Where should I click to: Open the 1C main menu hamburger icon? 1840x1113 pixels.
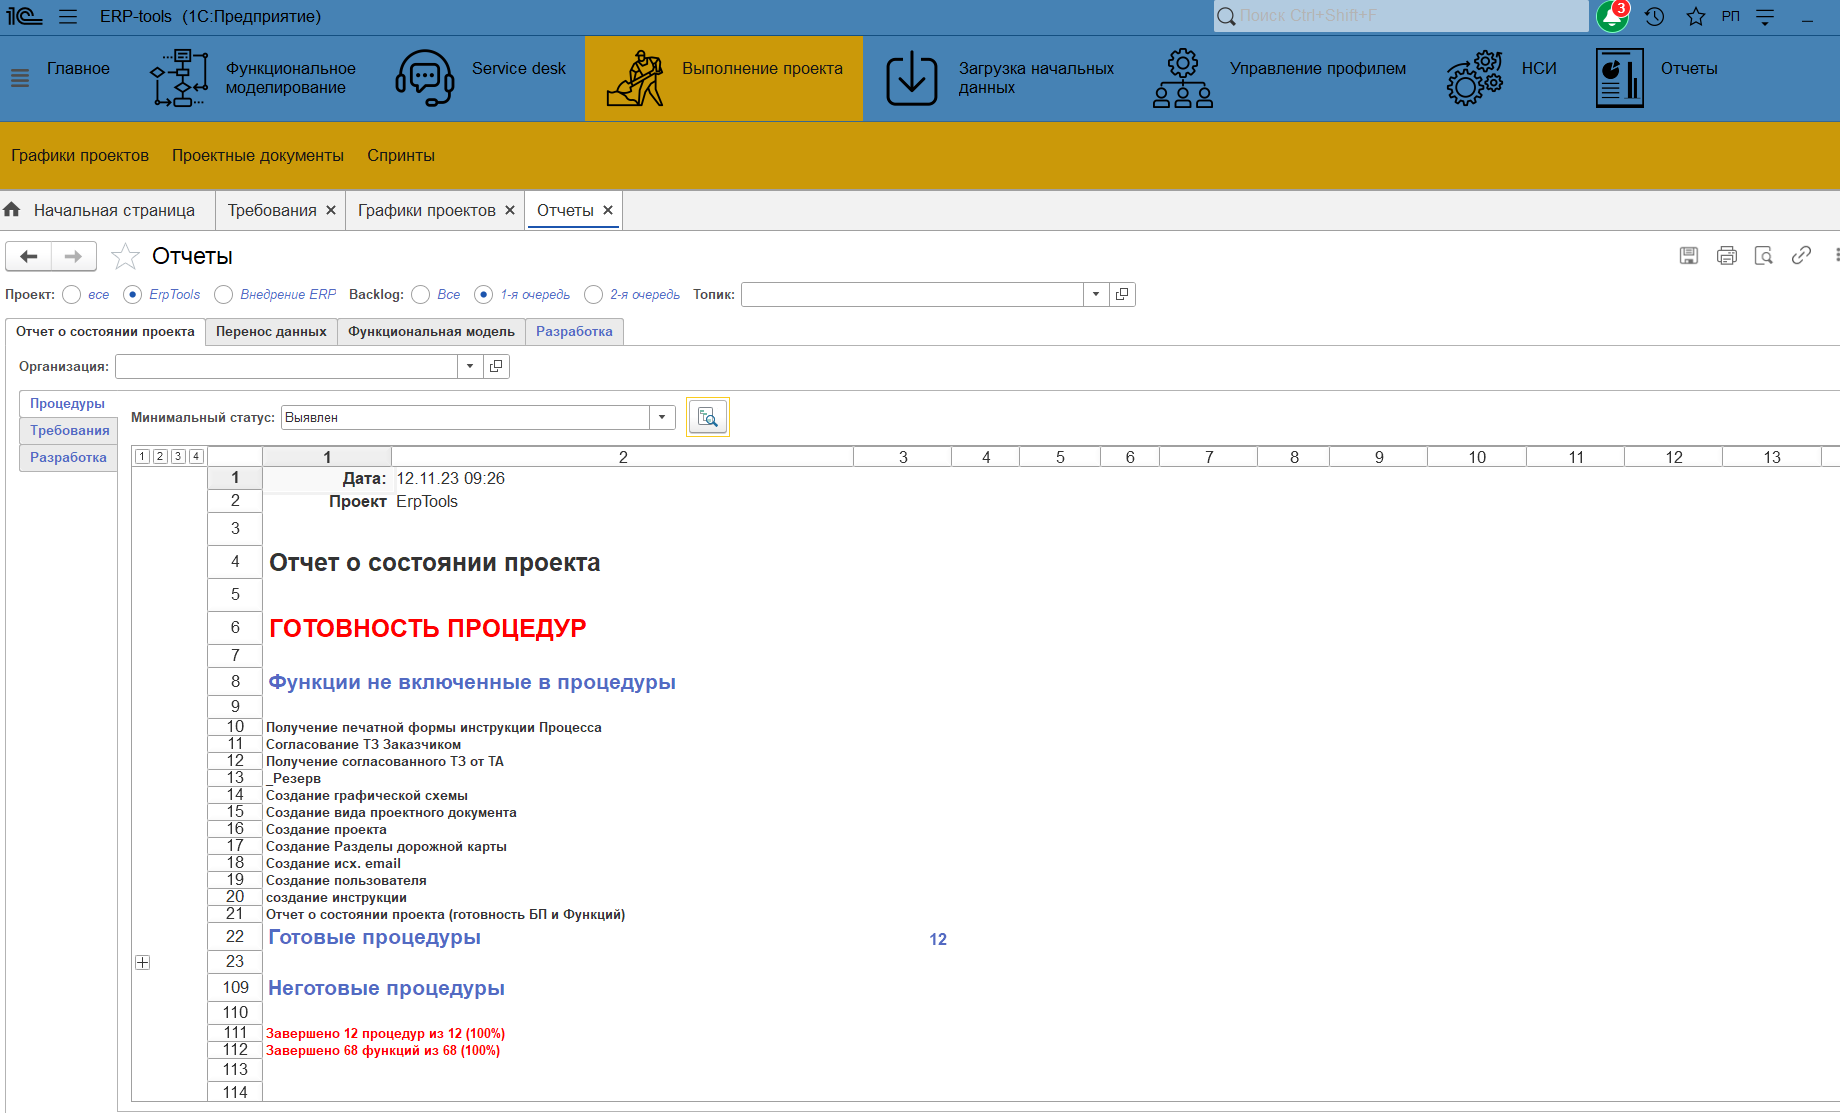click(68, 16)
